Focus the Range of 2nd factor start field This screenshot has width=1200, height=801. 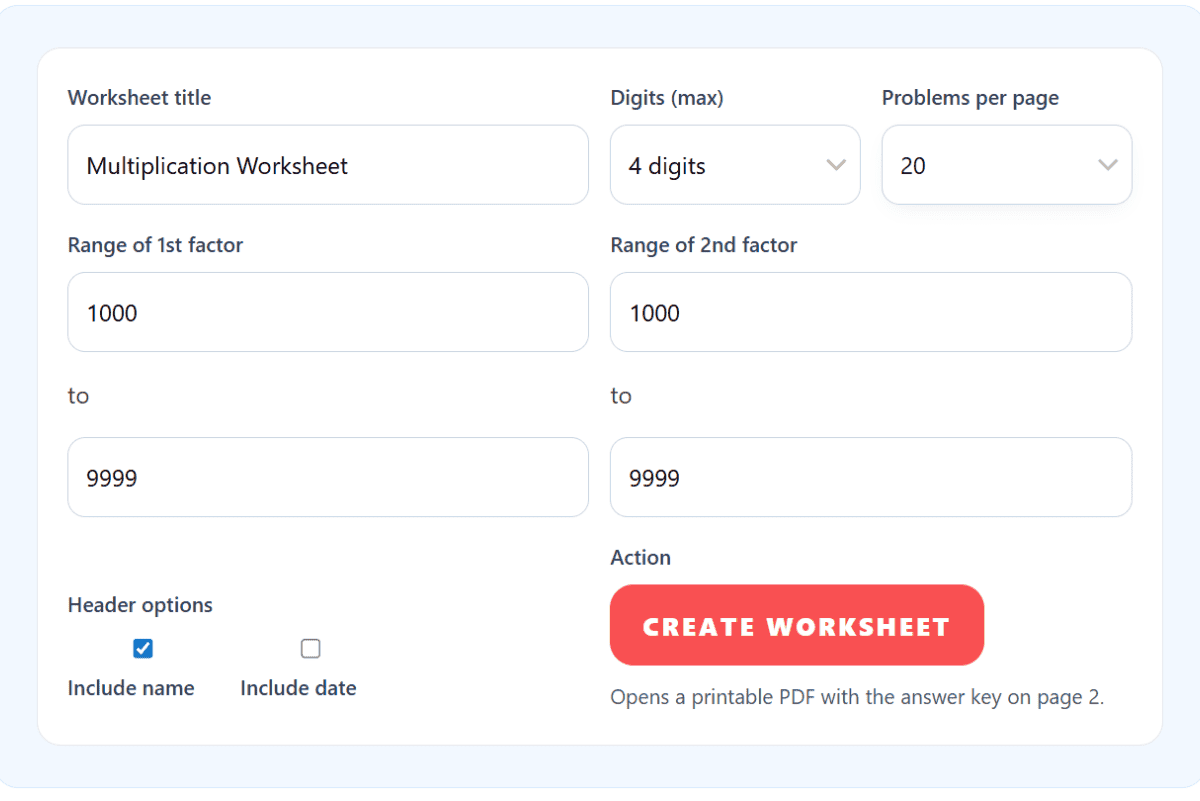point(870,312)
